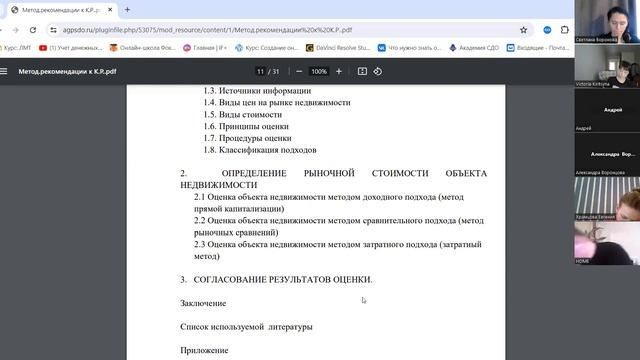
Task: Rotate the PDF counterclockwise
Action: 378,71
